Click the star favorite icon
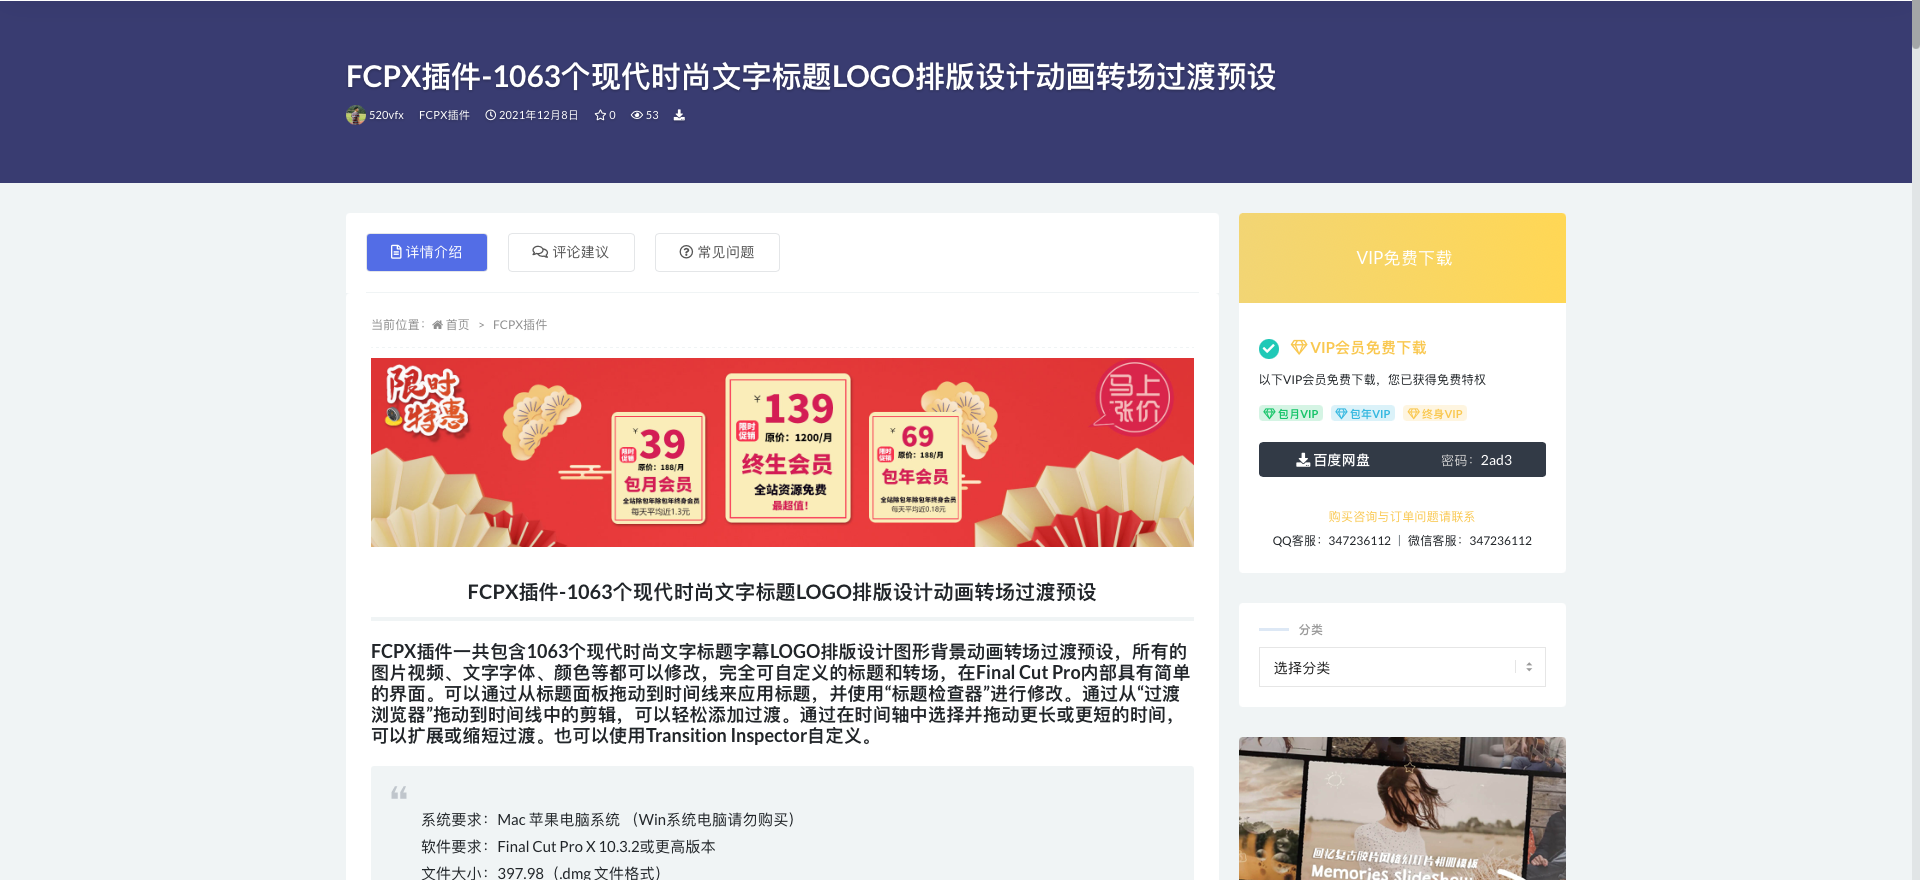Screen dimensions: 1920x880 click(600, 115)
